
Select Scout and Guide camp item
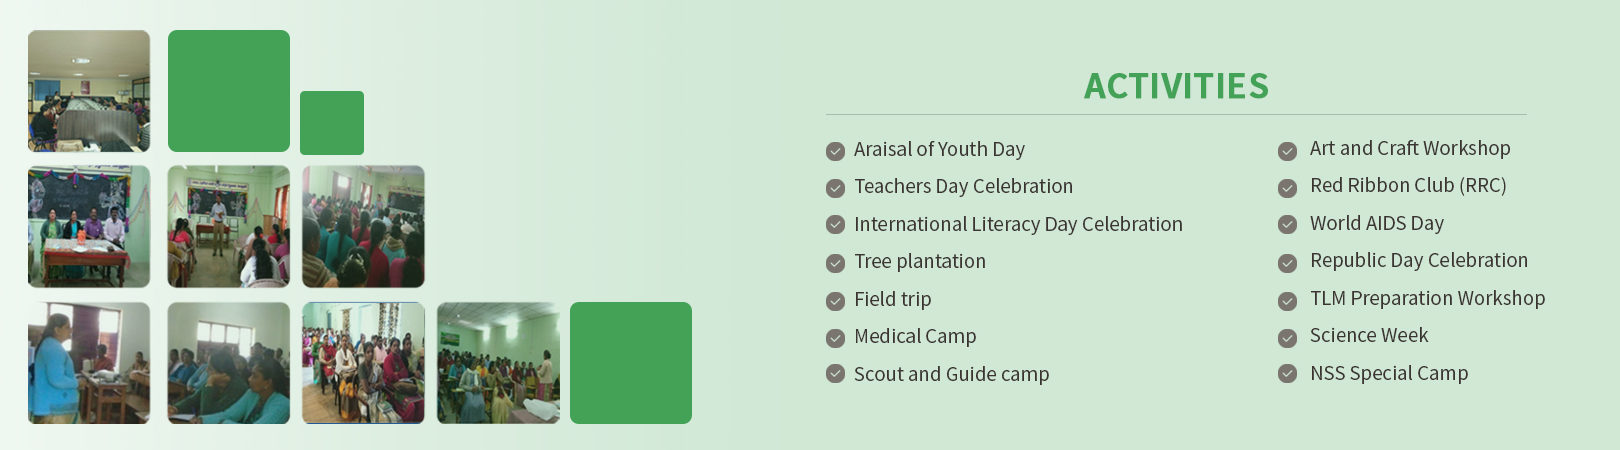coord(951,374)
